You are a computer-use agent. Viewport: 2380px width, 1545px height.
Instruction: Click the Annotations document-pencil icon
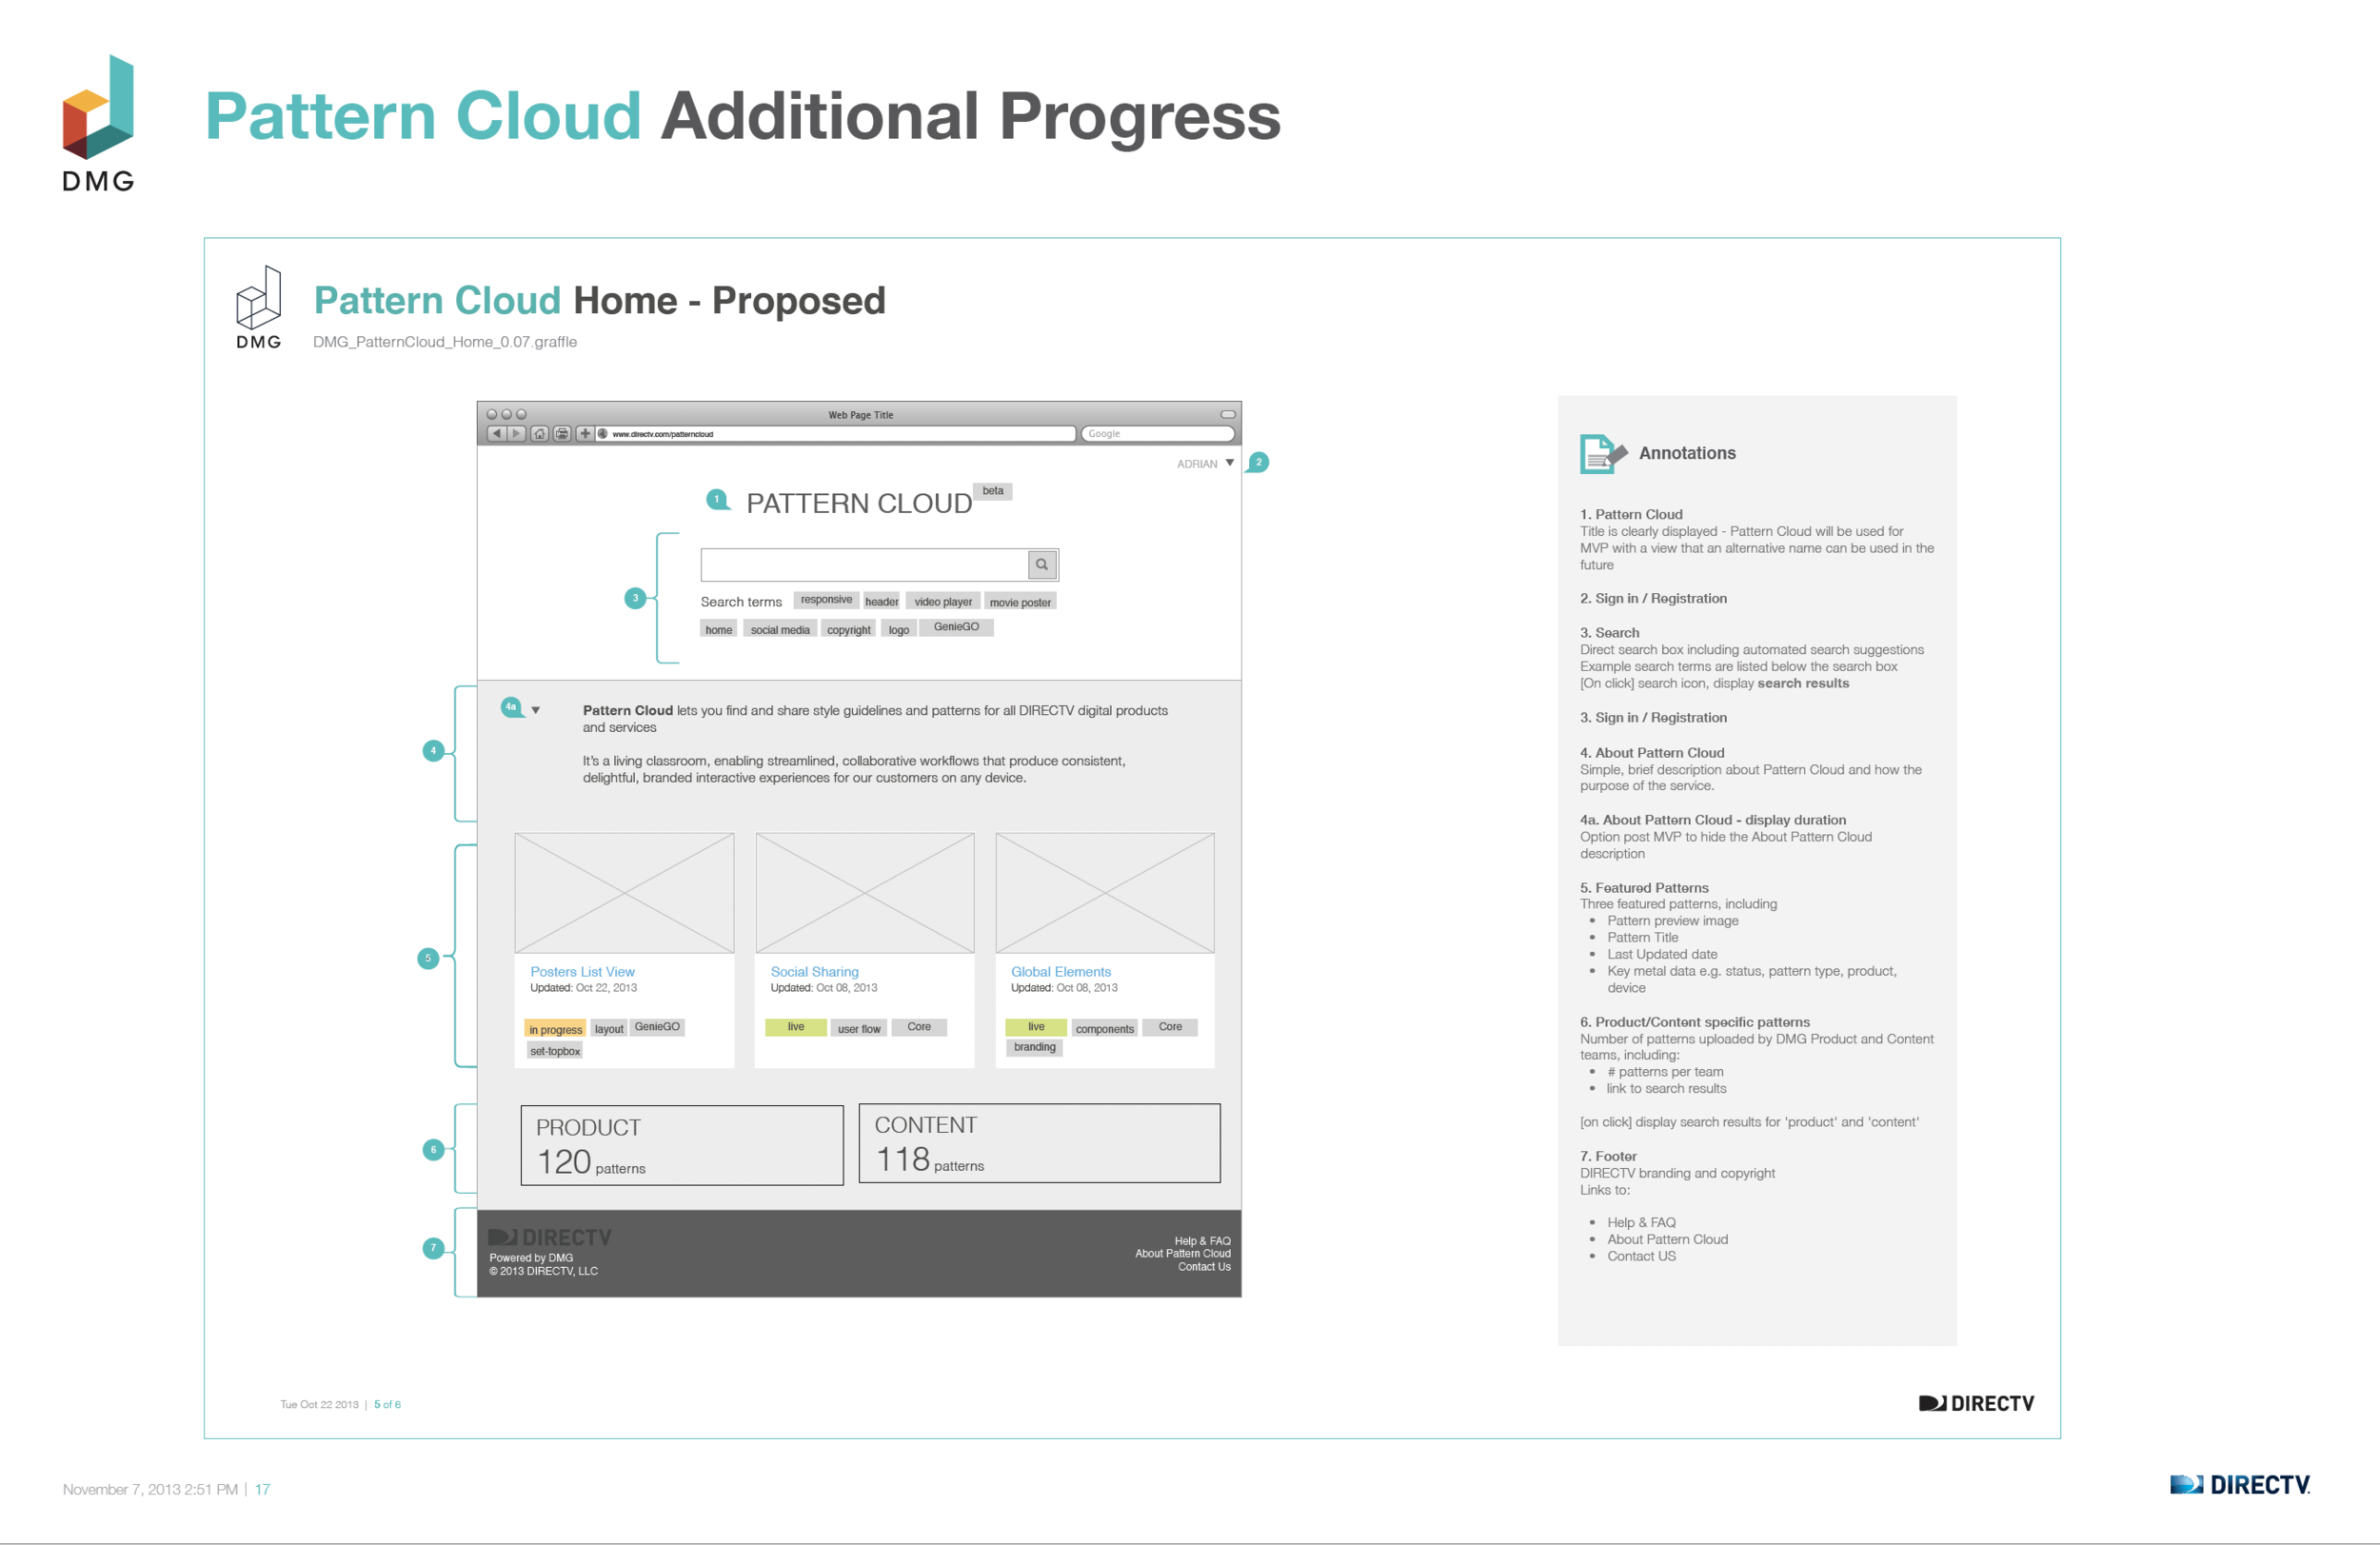click(x=1603, y=454)
